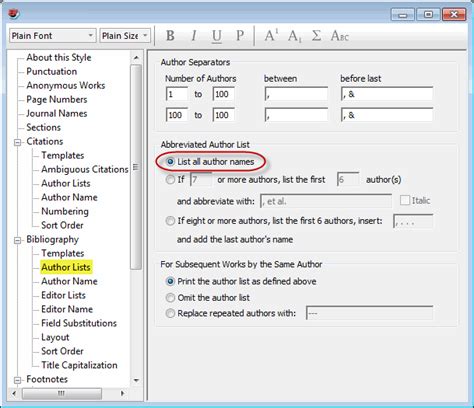Click second row ending author number field

224,115
